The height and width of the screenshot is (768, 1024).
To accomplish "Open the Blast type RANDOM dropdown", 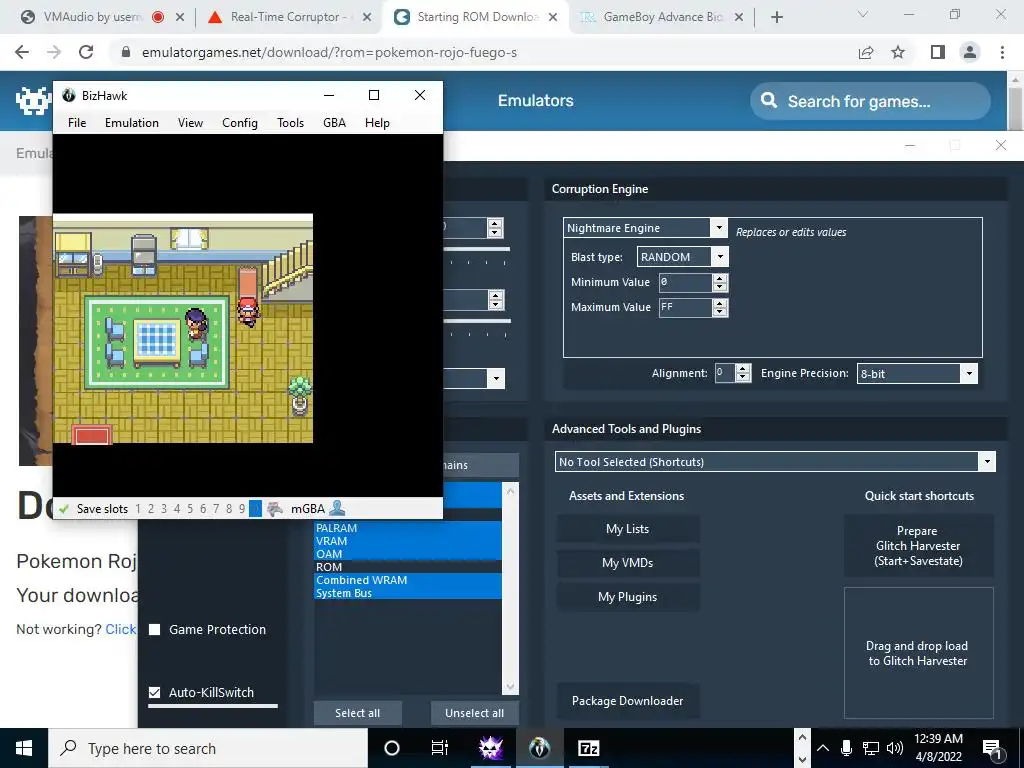I will (720, 257).
